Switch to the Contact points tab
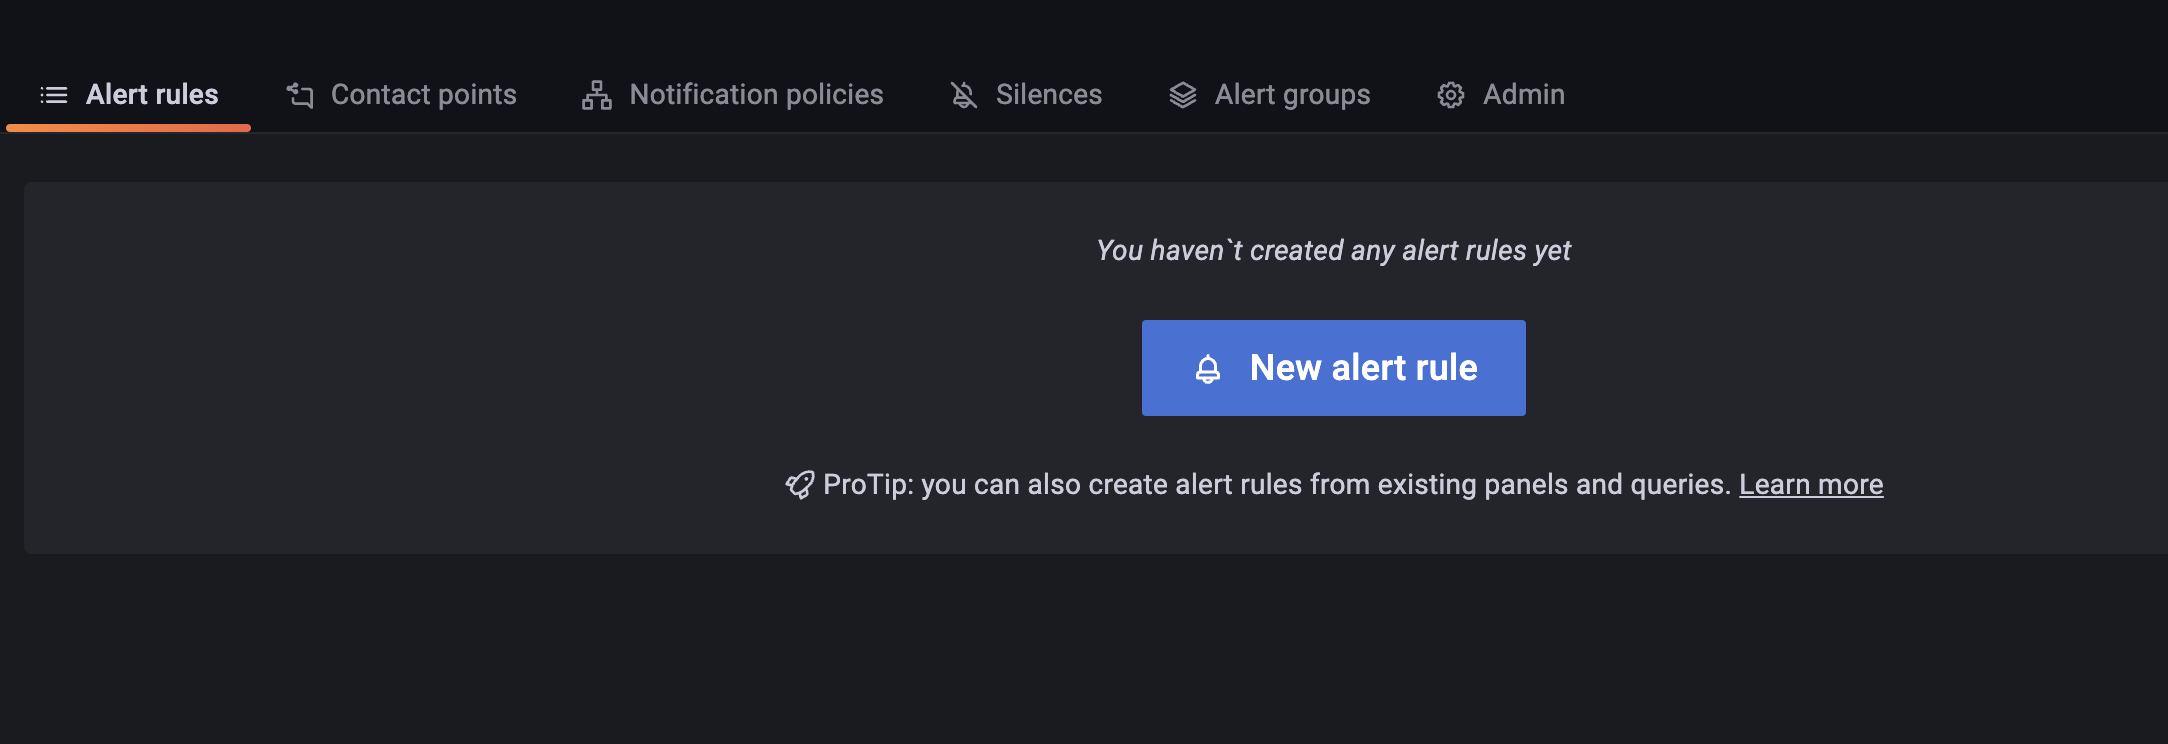Image resolution: width=2168 pixels, height=744 pixels. (424, 94)
